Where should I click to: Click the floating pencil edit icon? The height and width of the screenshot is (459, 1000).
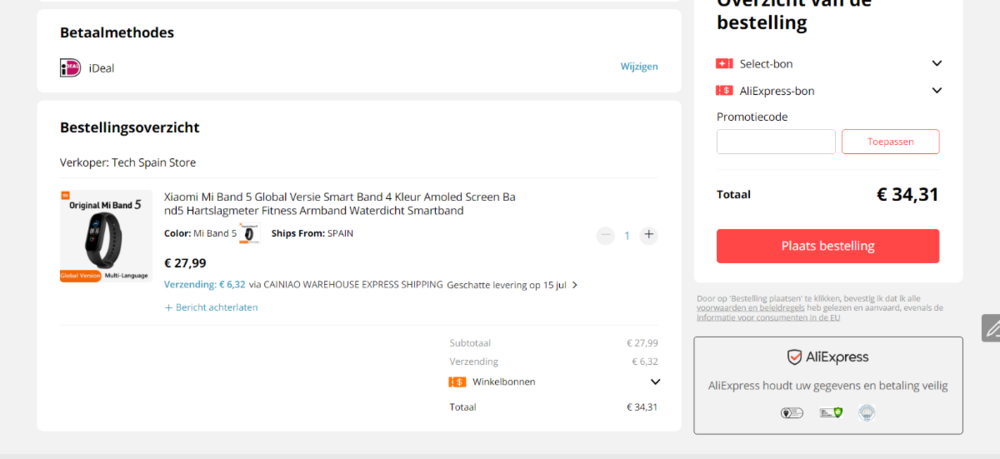[x=991, y=328]
